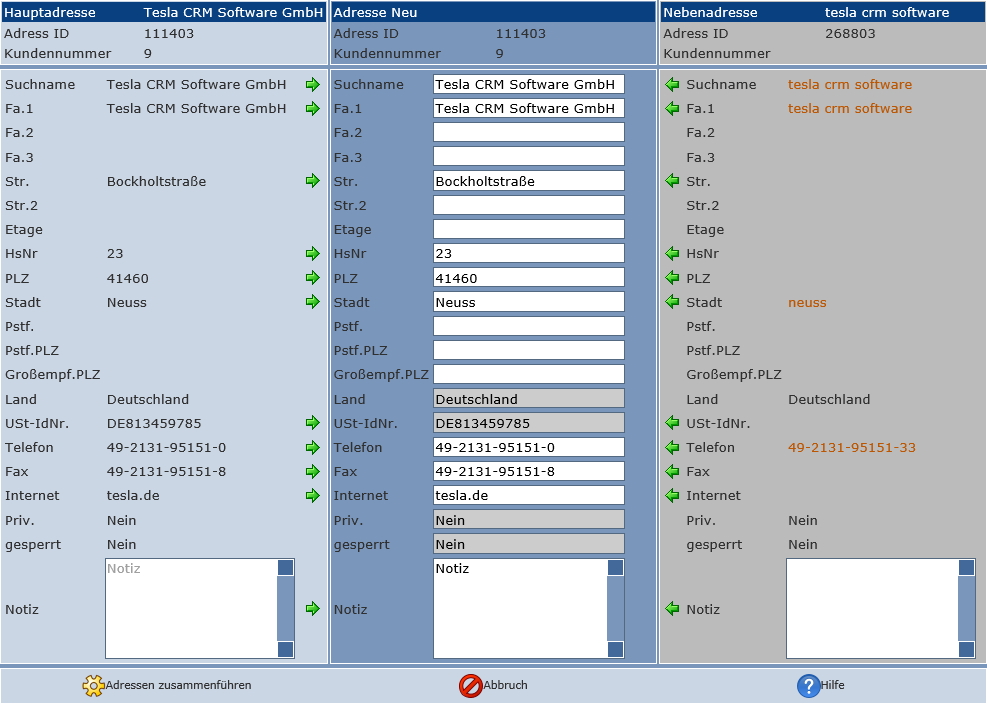Select the Pstf.PLZ field in Adresse Neu
Viewport: 987px width, 704px height.
tap(528, 351)
